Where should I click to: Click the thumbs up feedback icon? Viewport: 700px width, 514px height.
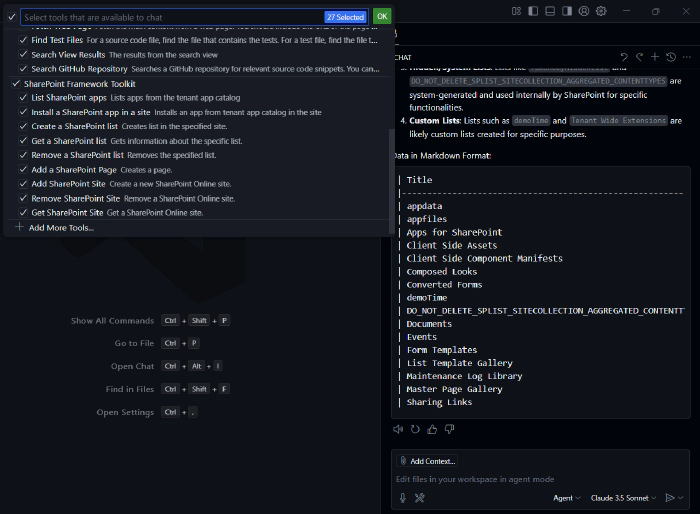pos(432,429)
